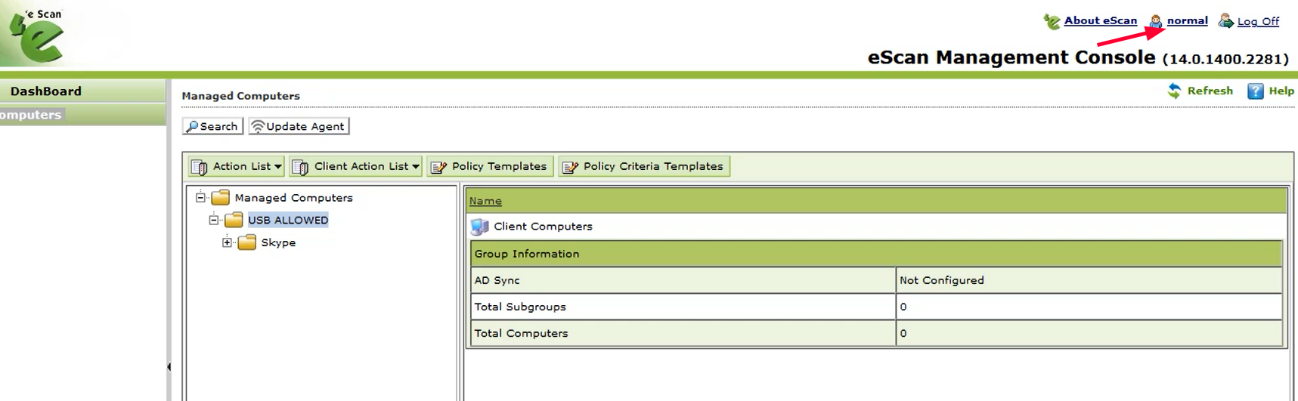Collapse the sidebar with the splitter arrow
This screenshot has height=401, width=1298.
click(169, 367)
